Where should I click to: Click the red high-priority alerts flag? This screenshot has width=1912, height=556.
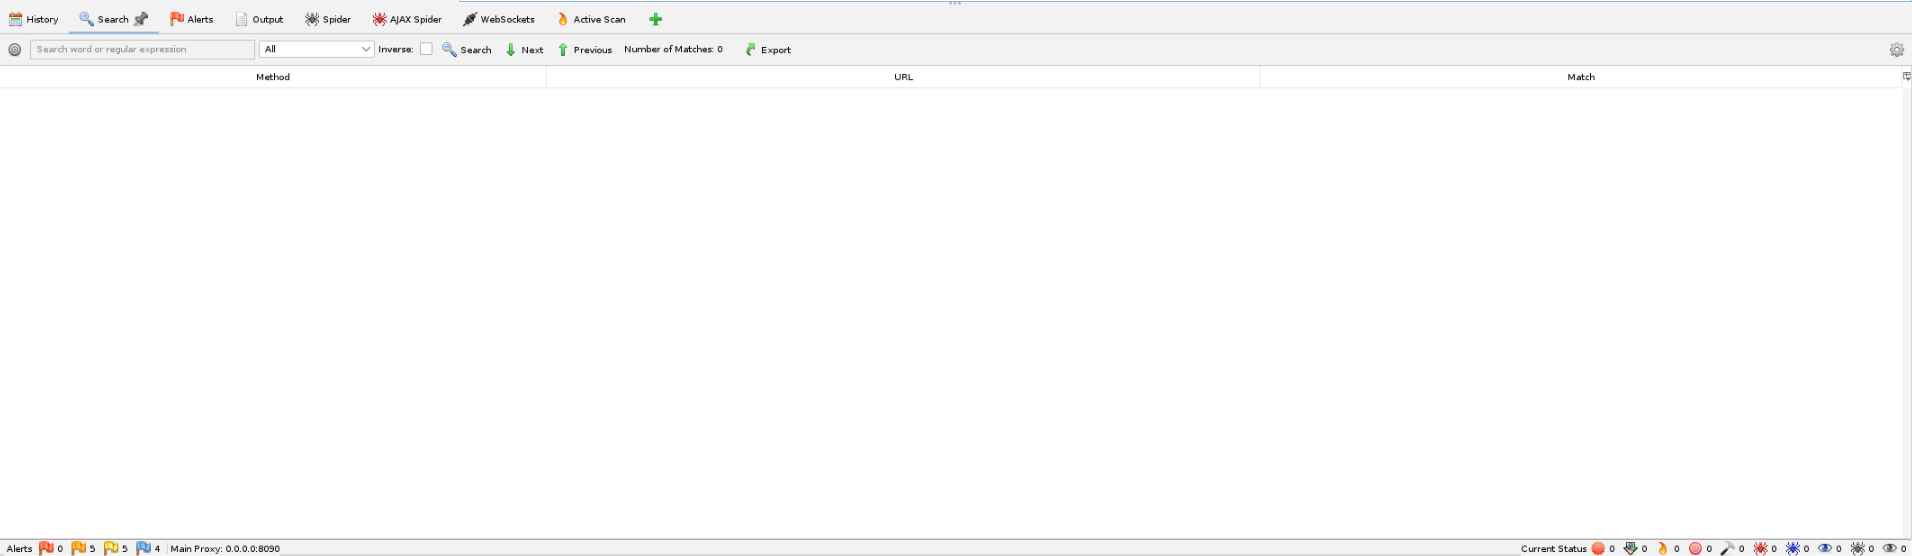tap(46, 548)
